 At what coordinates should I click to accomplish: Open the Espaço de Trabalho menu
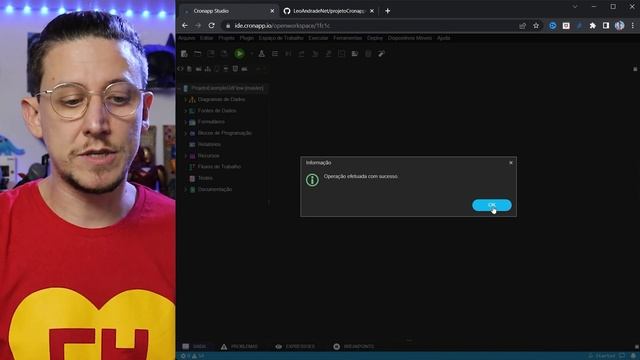pyautogui.click(x=281, y=38)
